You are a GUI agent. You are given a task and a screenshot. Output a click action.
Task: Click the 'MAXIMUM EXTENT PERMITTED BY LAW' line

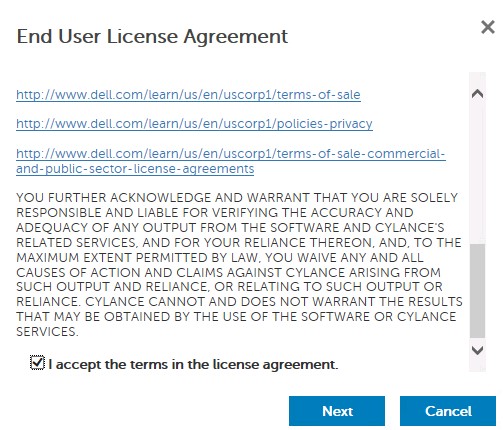click(220, 258)
